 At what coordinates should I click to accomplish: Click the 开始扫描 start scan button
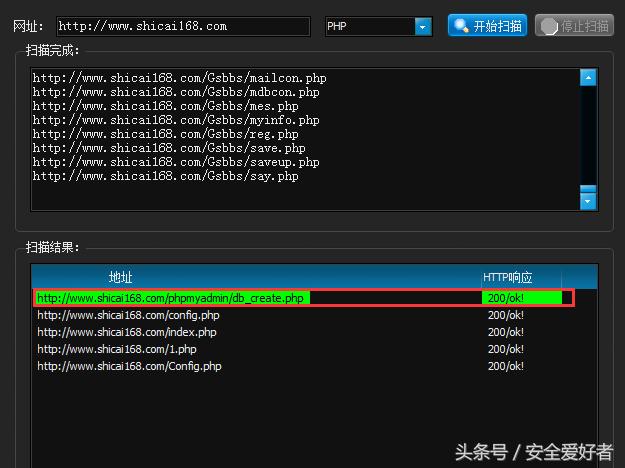click(x=487, y=26)
